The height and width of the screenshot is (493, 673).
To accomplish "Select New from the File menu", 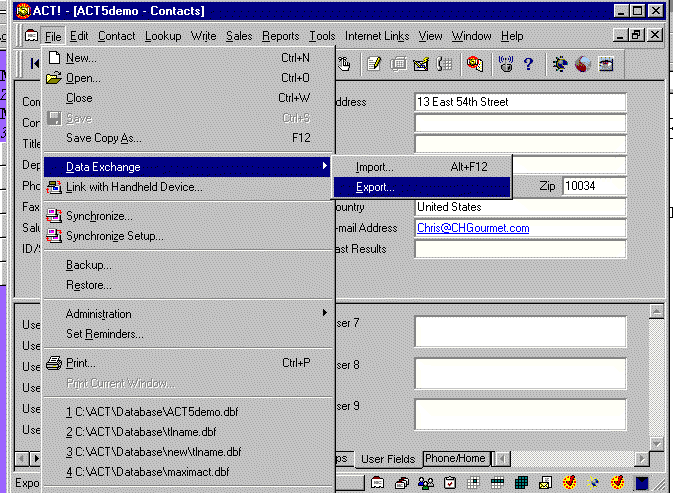I will pyautogui.click(x=188, y=58).
